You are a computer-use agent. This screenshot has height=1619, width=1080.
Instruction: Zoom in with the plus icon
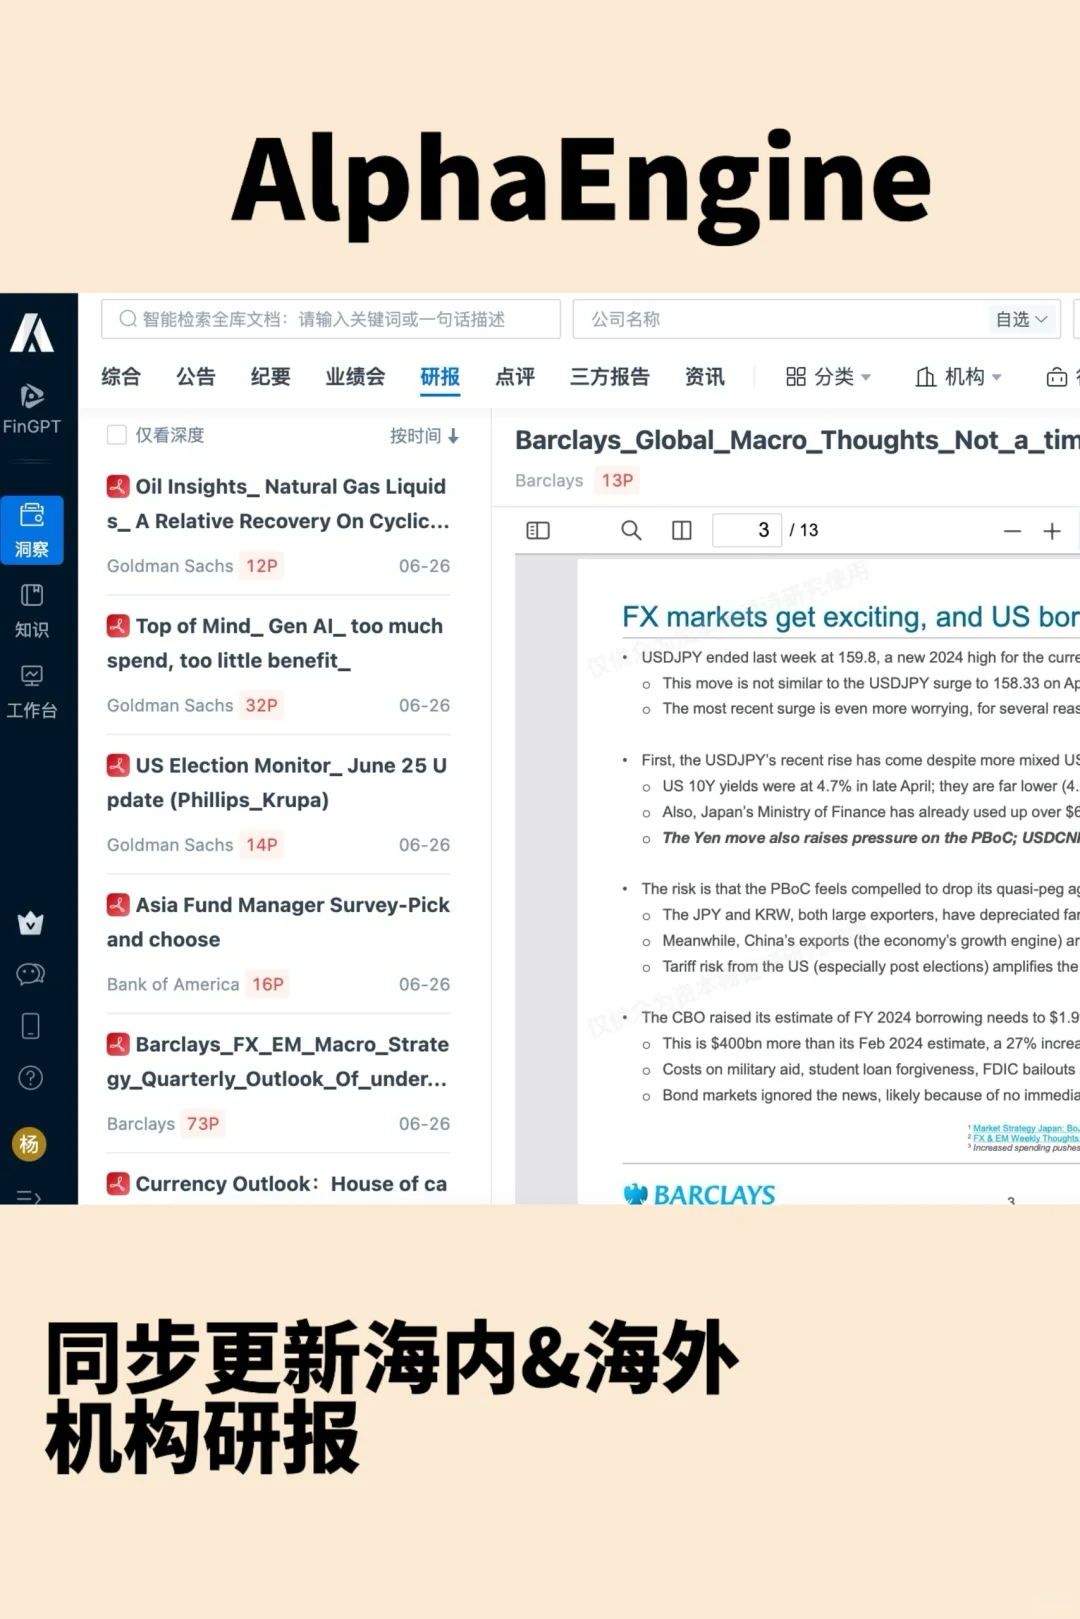click(1052, 531)
